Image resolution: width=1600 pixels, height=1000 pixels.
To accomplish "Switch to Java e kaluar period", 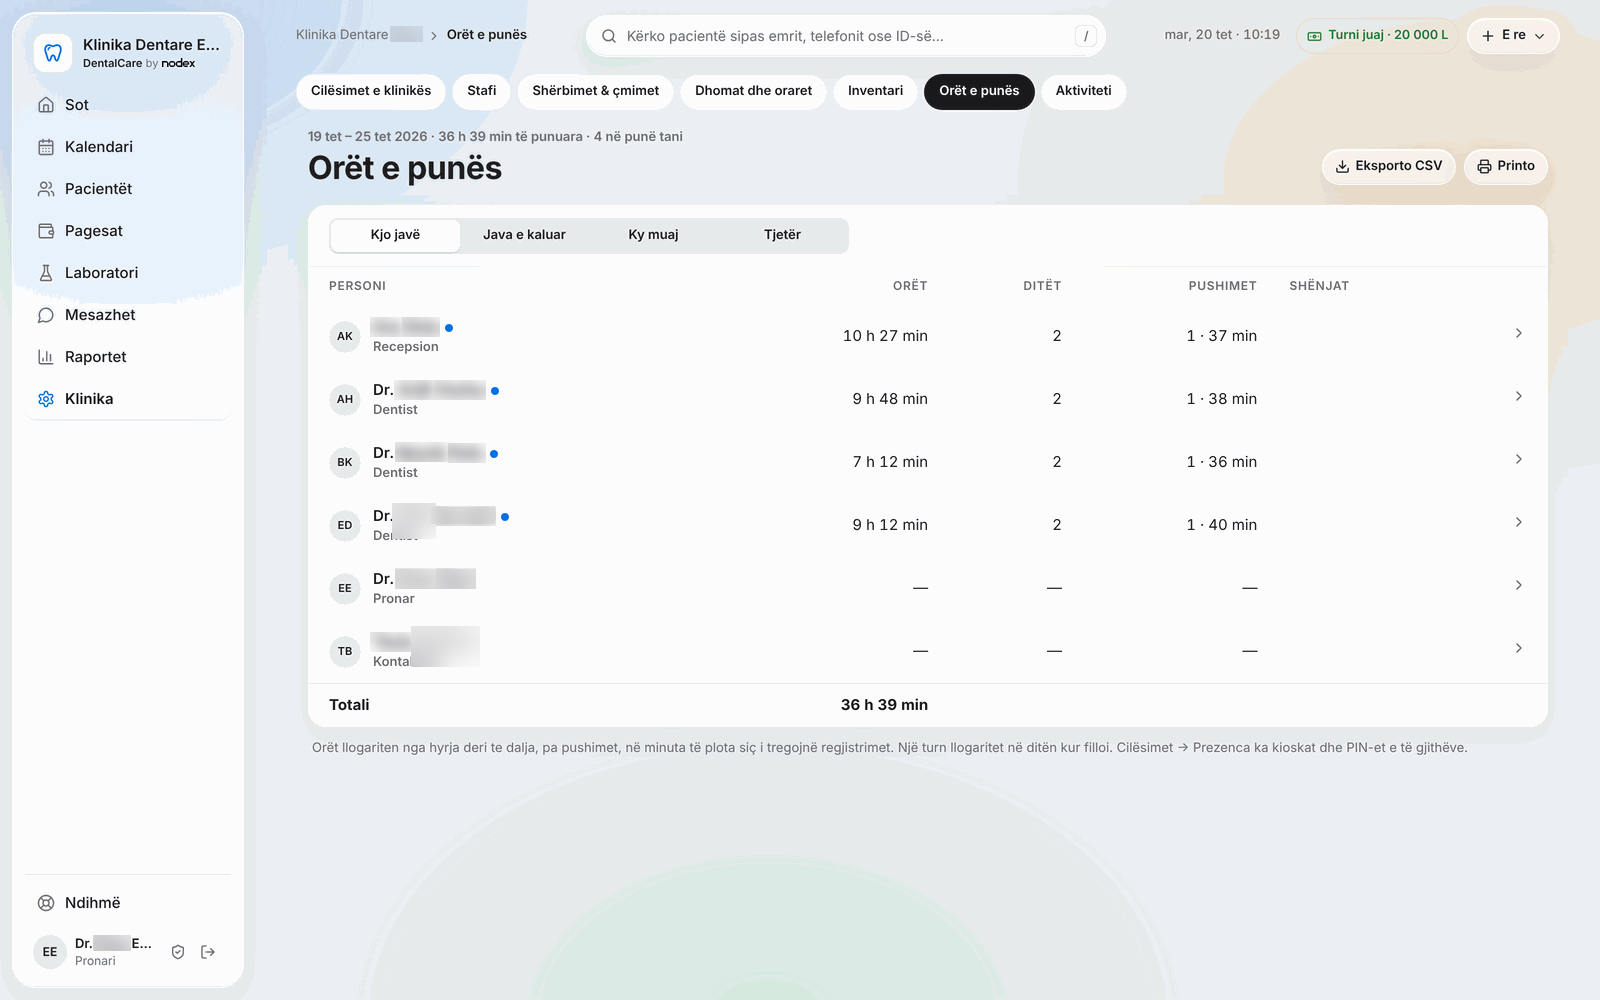I will click(x=524, y=235).
